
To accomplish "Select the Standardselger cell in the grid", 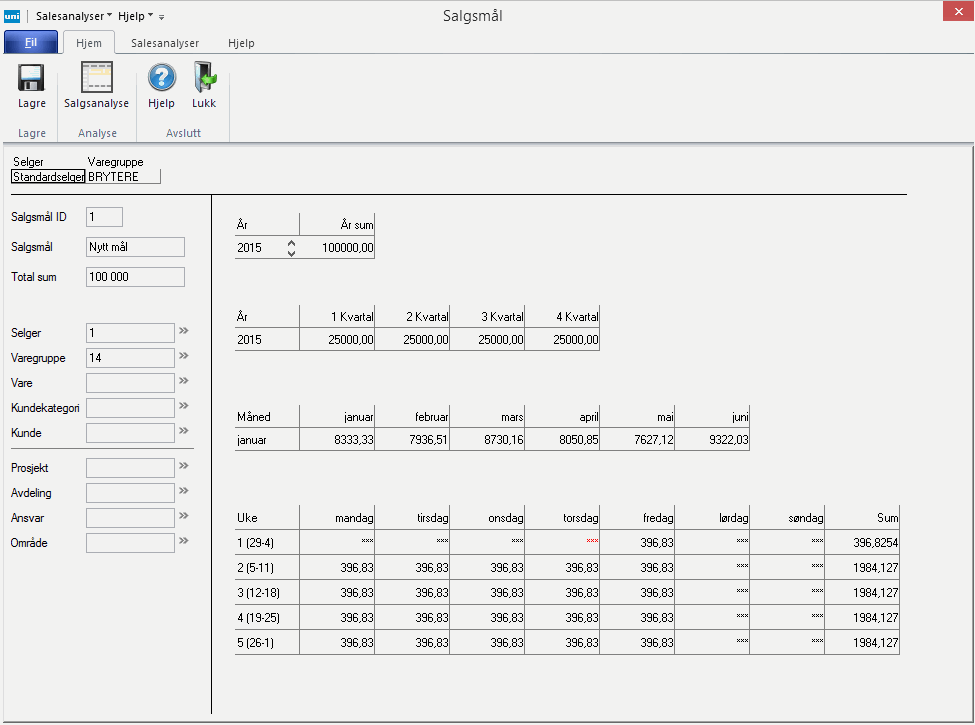I will (x=48, y=177).
